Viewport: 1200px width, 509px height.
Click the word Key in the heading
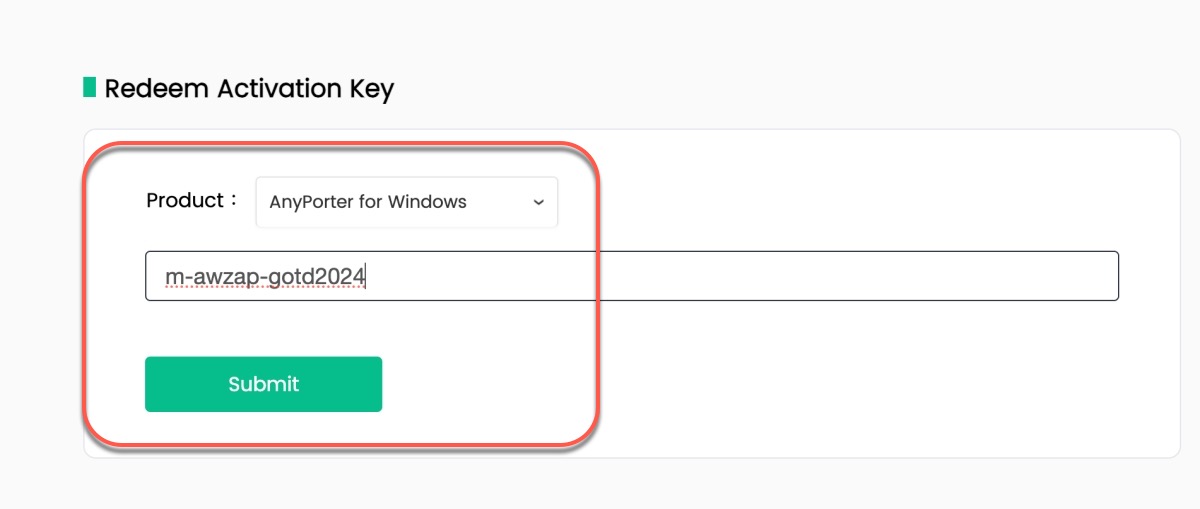pos(371,89)
